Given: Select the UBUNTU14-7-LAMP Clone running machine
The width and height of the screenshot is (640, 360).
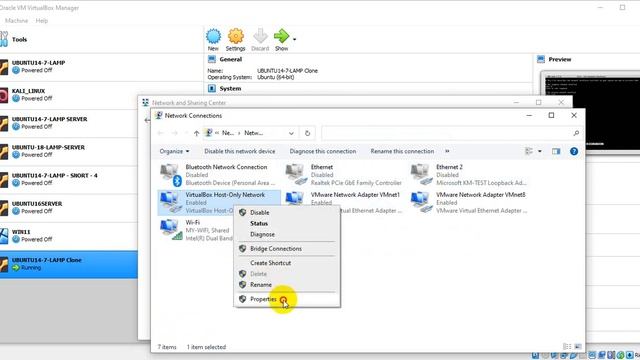Looking at the screenshot, I should (x=69, y=264).
